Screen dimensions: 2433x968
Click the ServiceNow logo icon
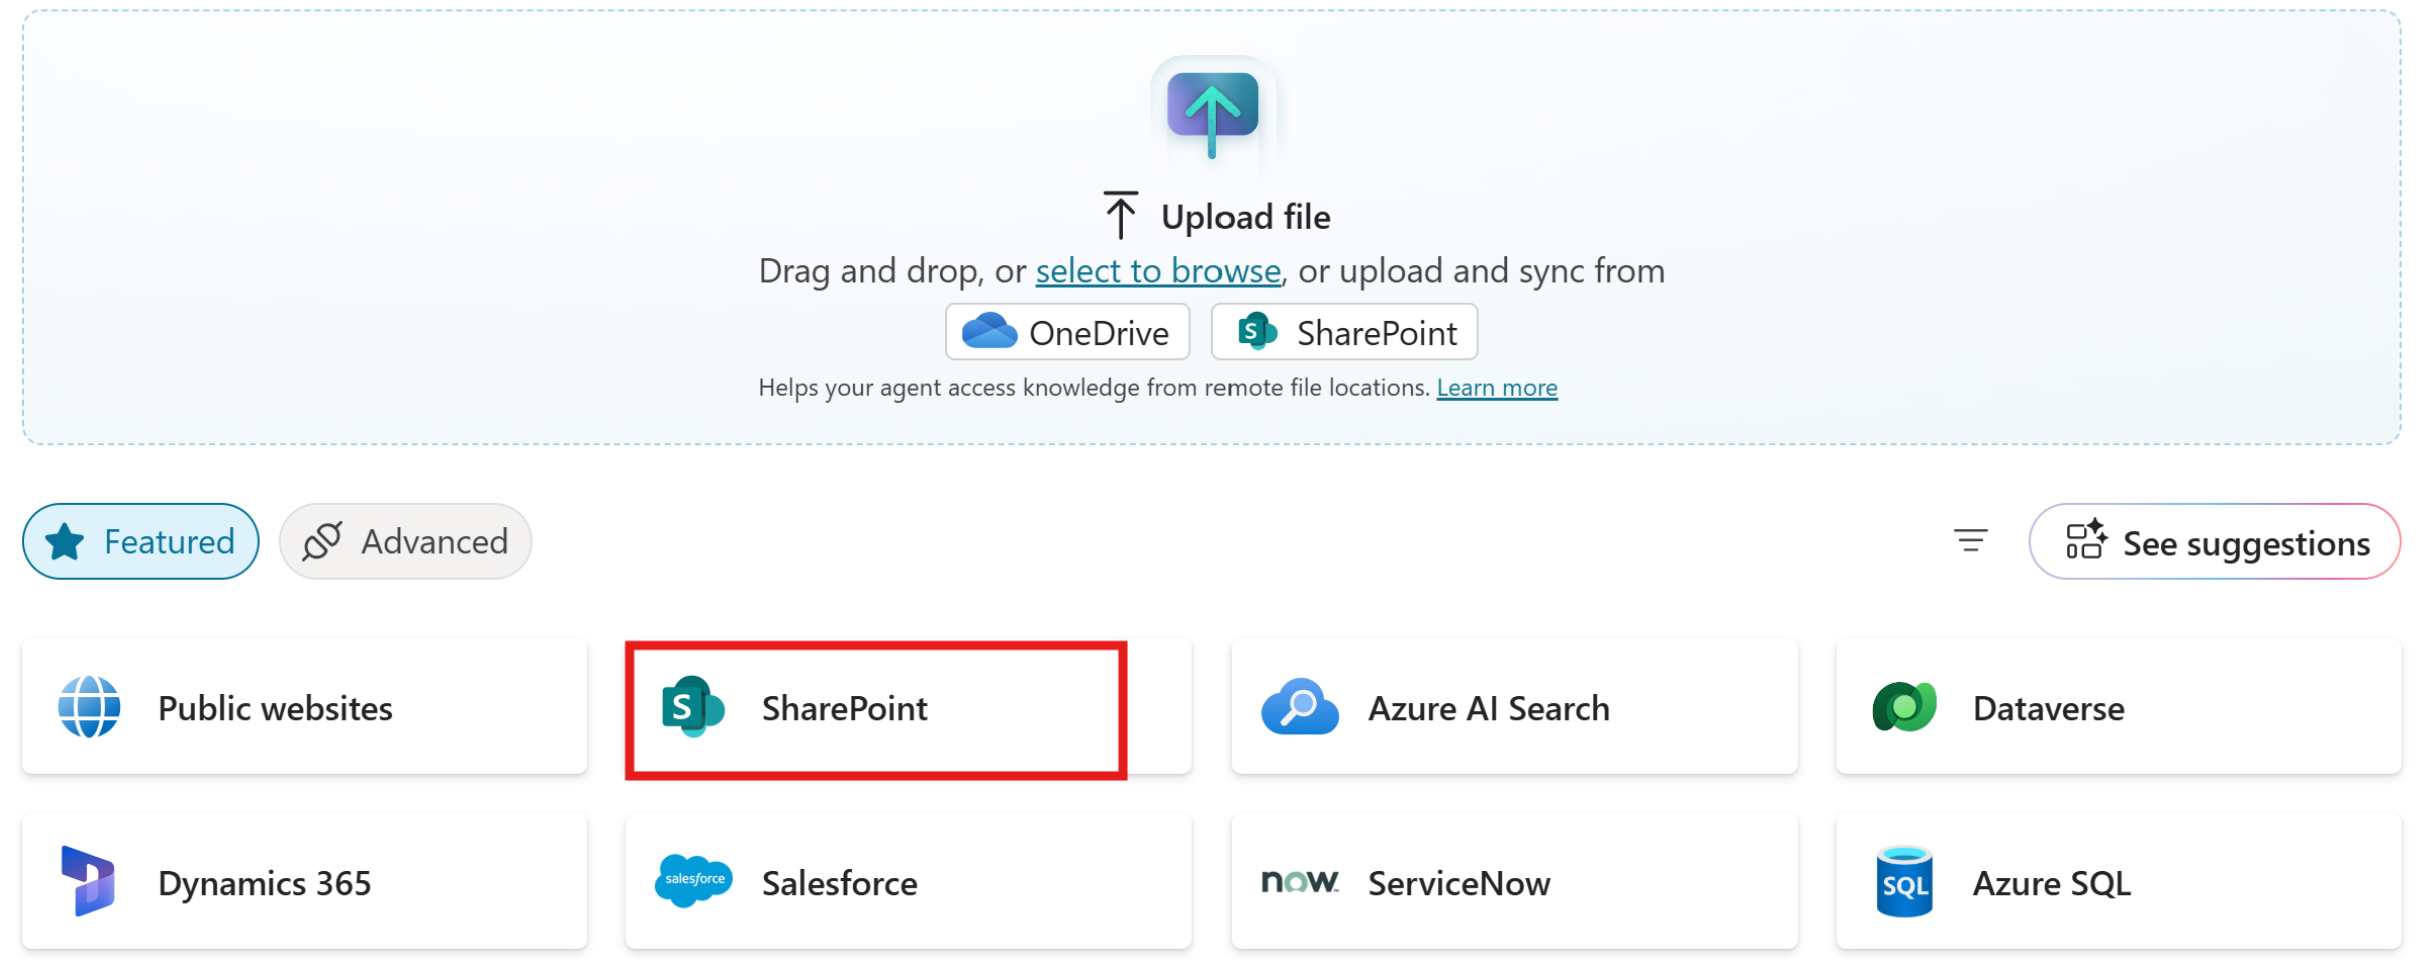click(1302, 882)
